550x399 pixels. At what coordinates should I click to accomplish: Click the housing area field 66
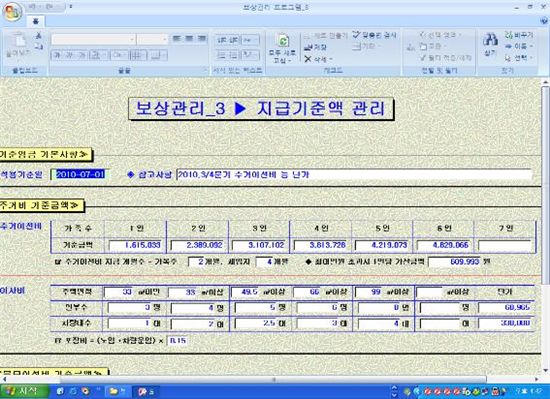coord(308,292)
